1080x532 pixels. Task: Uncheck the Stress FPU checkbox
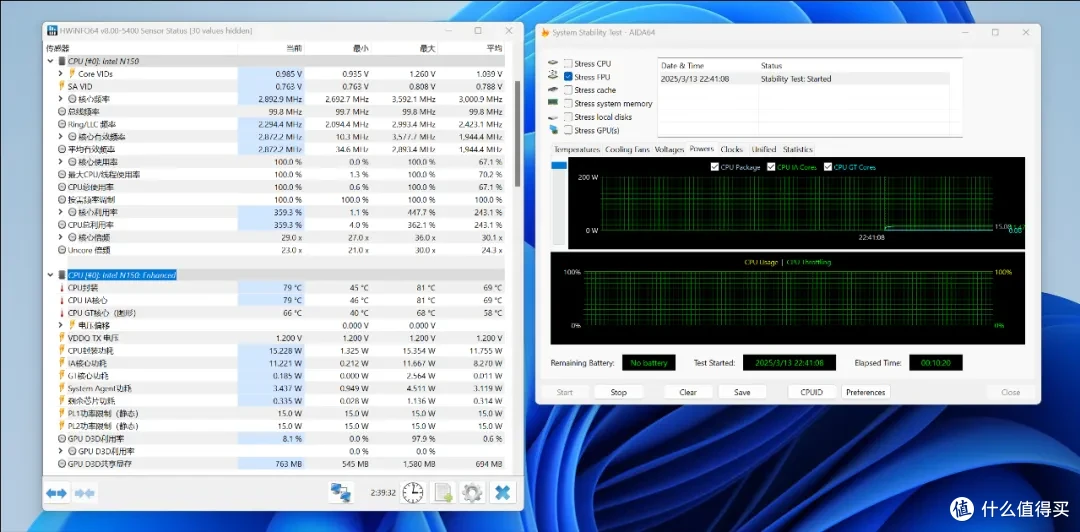(x=568, y=76)
